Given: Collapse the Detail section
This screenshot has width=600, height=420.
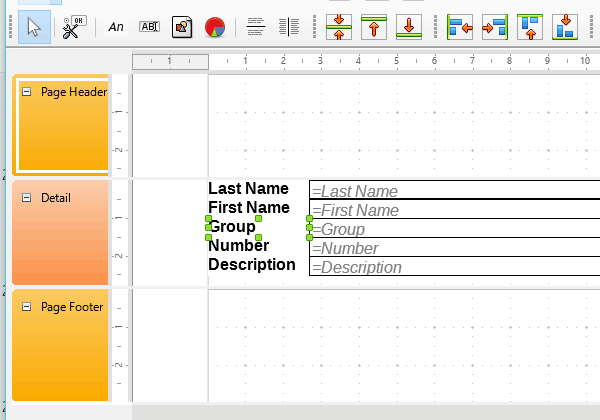Looking at the screenshot, I should pyautogui.click(x=26, y=197).
